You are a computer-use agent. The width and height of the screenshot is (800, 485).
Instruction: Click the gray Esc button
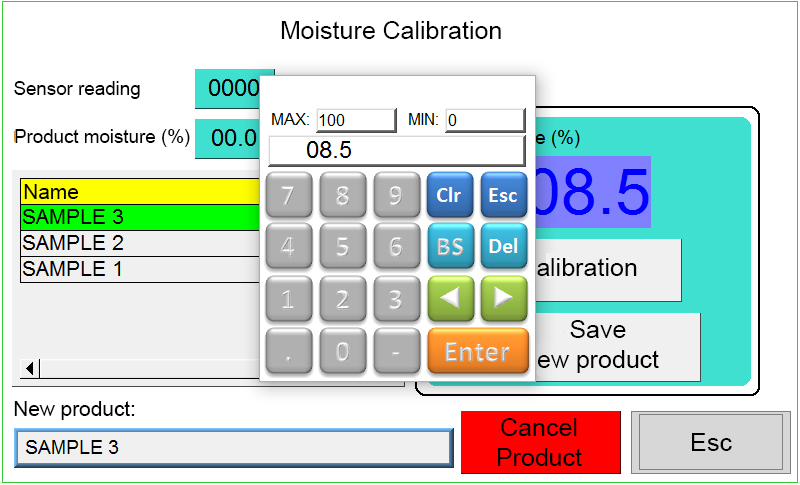711,442
